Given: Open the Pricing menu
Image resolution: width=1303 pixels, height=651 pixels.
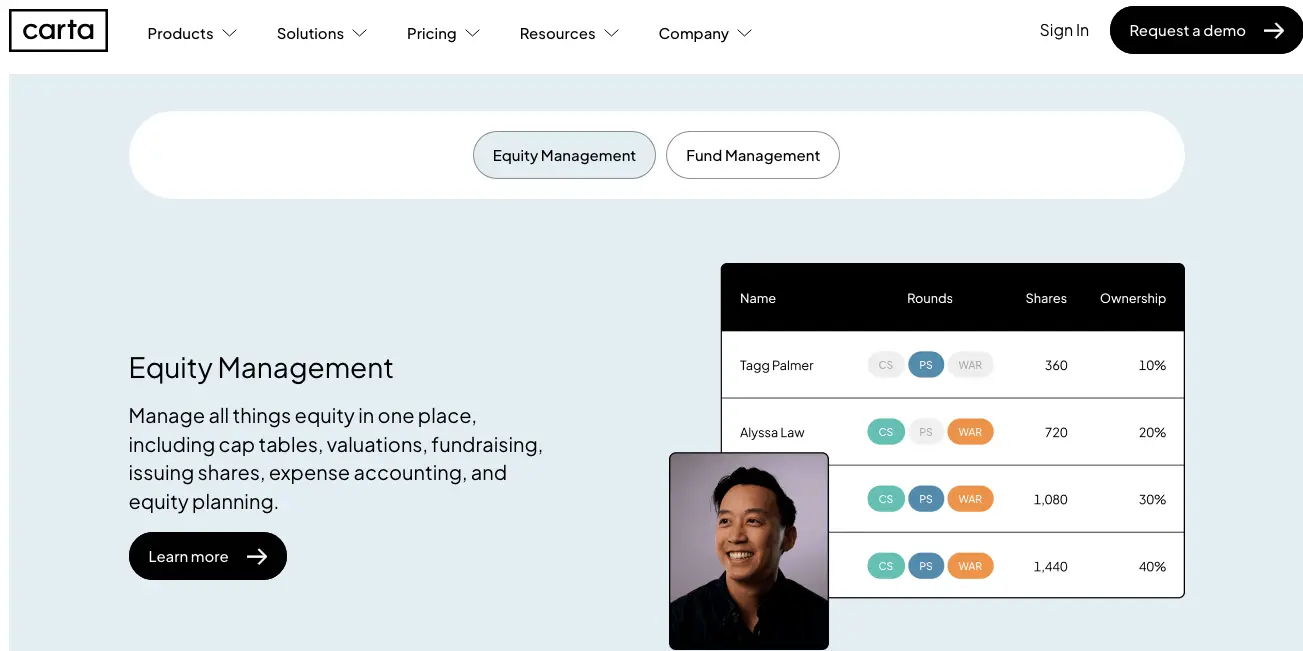Looking at the screenshot, I should (x=443, y=34).
